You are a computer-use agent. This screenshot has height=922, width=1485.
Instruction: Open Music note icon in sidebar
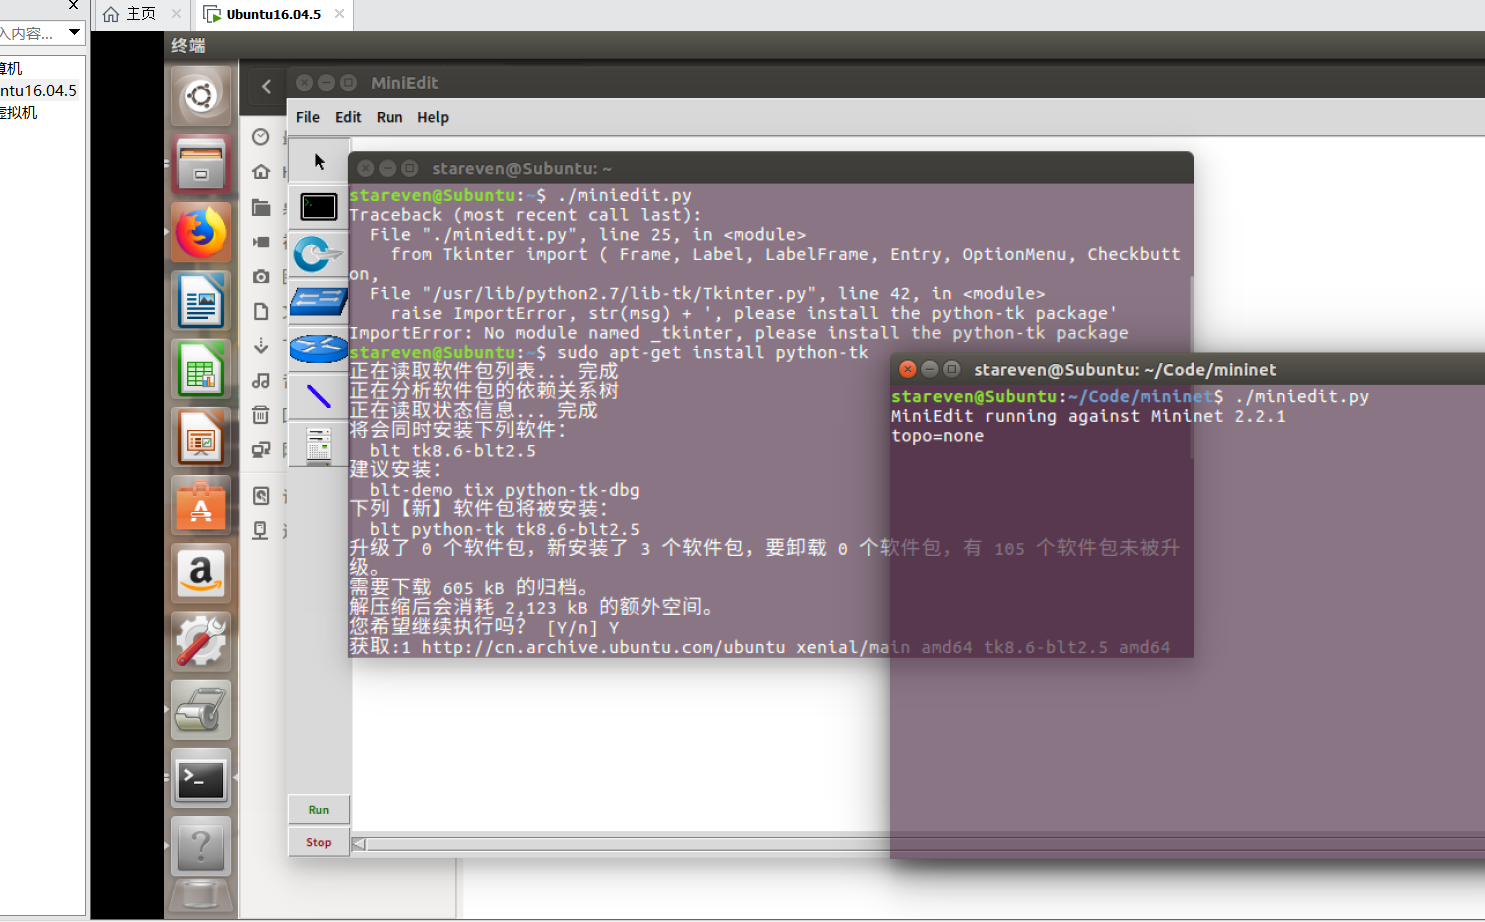pyautogui.click(x=261, y=380)
